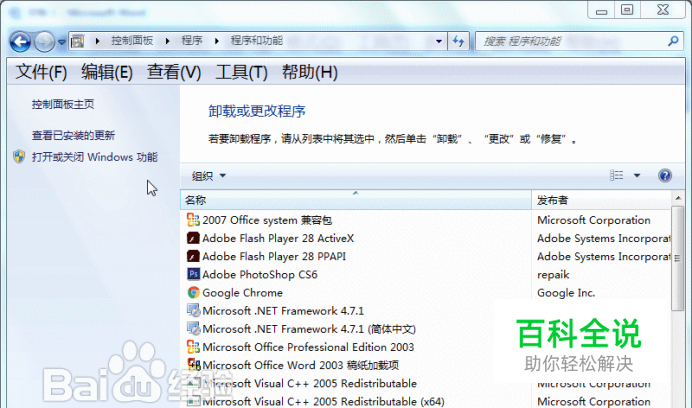This screenshot has width=692, height=408.
Task: Select the 程序和功能 breadcrumb
Action: (x=257, y=41)
